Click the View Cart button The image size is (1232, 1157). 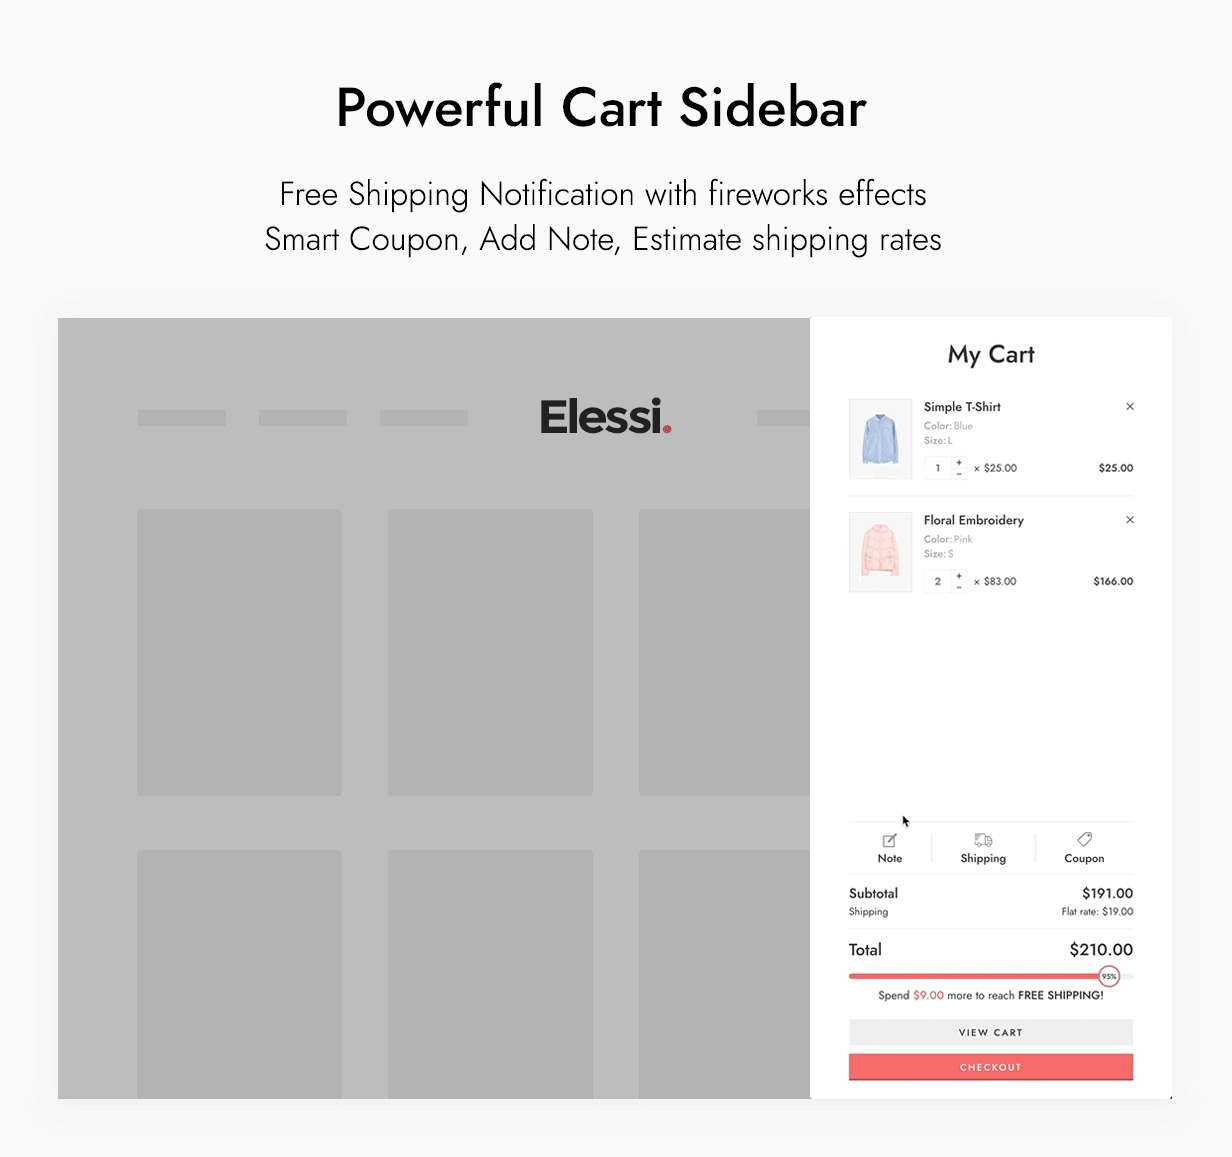[x=989, y=1032]
